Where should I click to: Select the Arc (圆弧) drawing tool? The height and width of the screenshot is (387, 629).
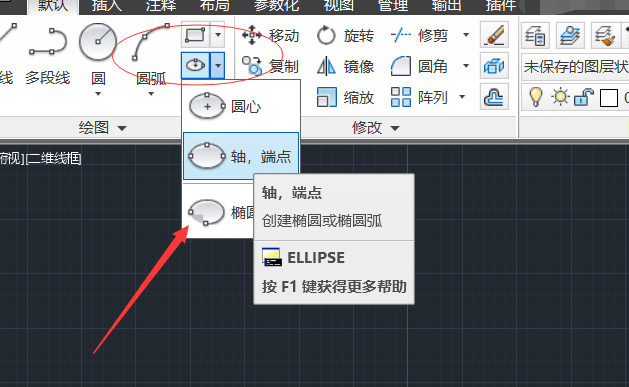point(151,54)
